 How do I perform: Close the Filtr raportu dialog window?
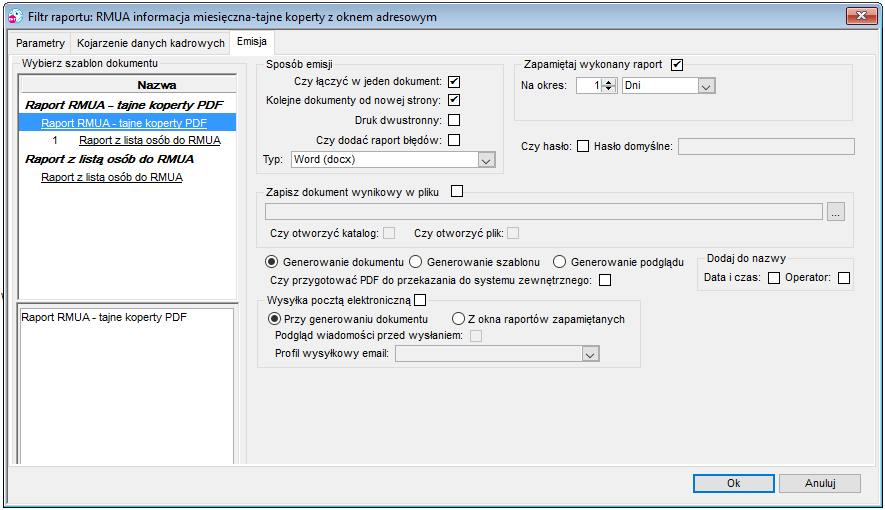[x=861, y=16]
